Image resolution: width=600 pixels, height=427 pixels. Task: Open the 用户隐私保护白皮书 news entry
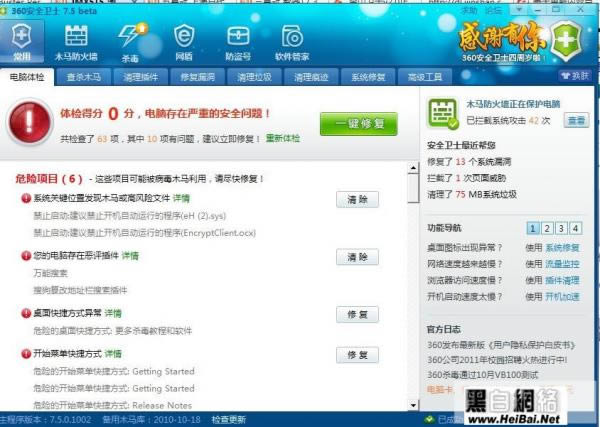pyautogui.click(x=501, y=345)
